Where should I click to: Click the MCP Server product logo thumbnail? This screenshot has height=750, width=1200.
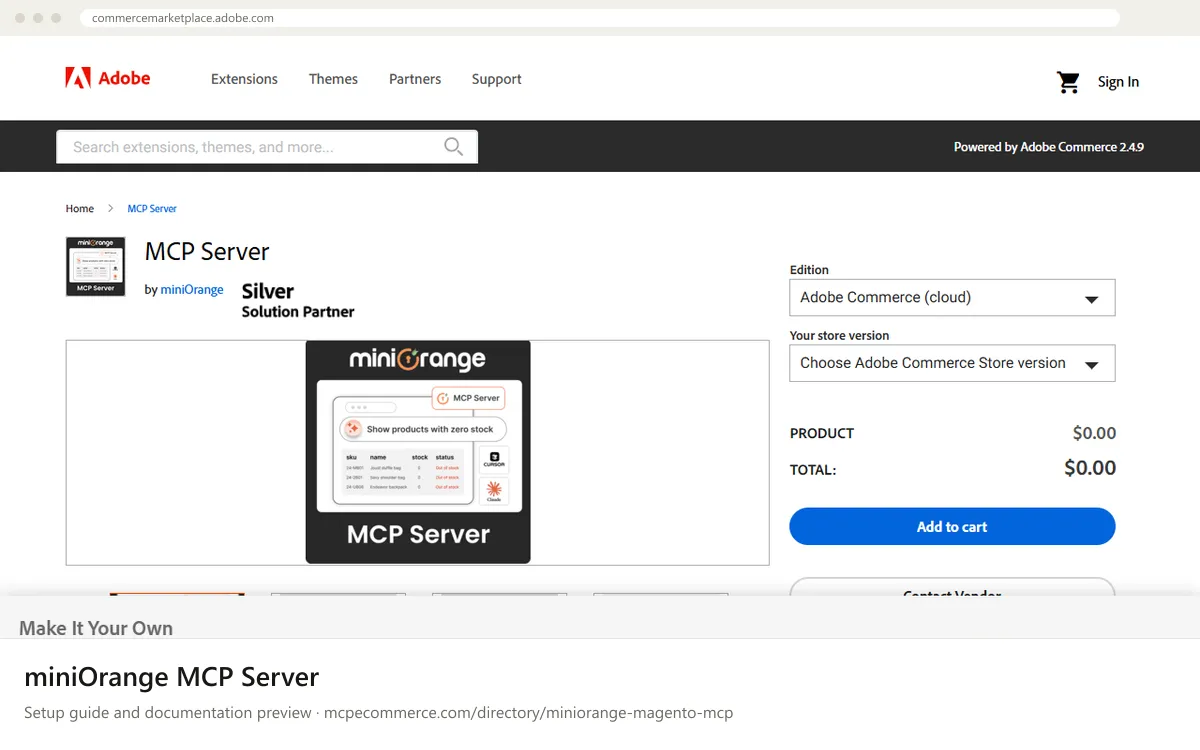point(96,267)
